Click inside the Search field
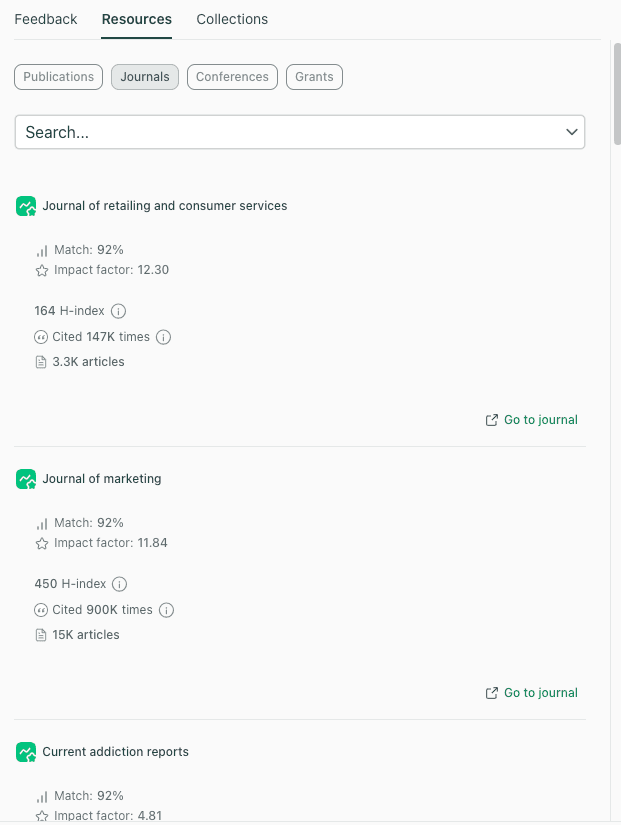The height and width of the screenshot is (825, 621). 250,131
